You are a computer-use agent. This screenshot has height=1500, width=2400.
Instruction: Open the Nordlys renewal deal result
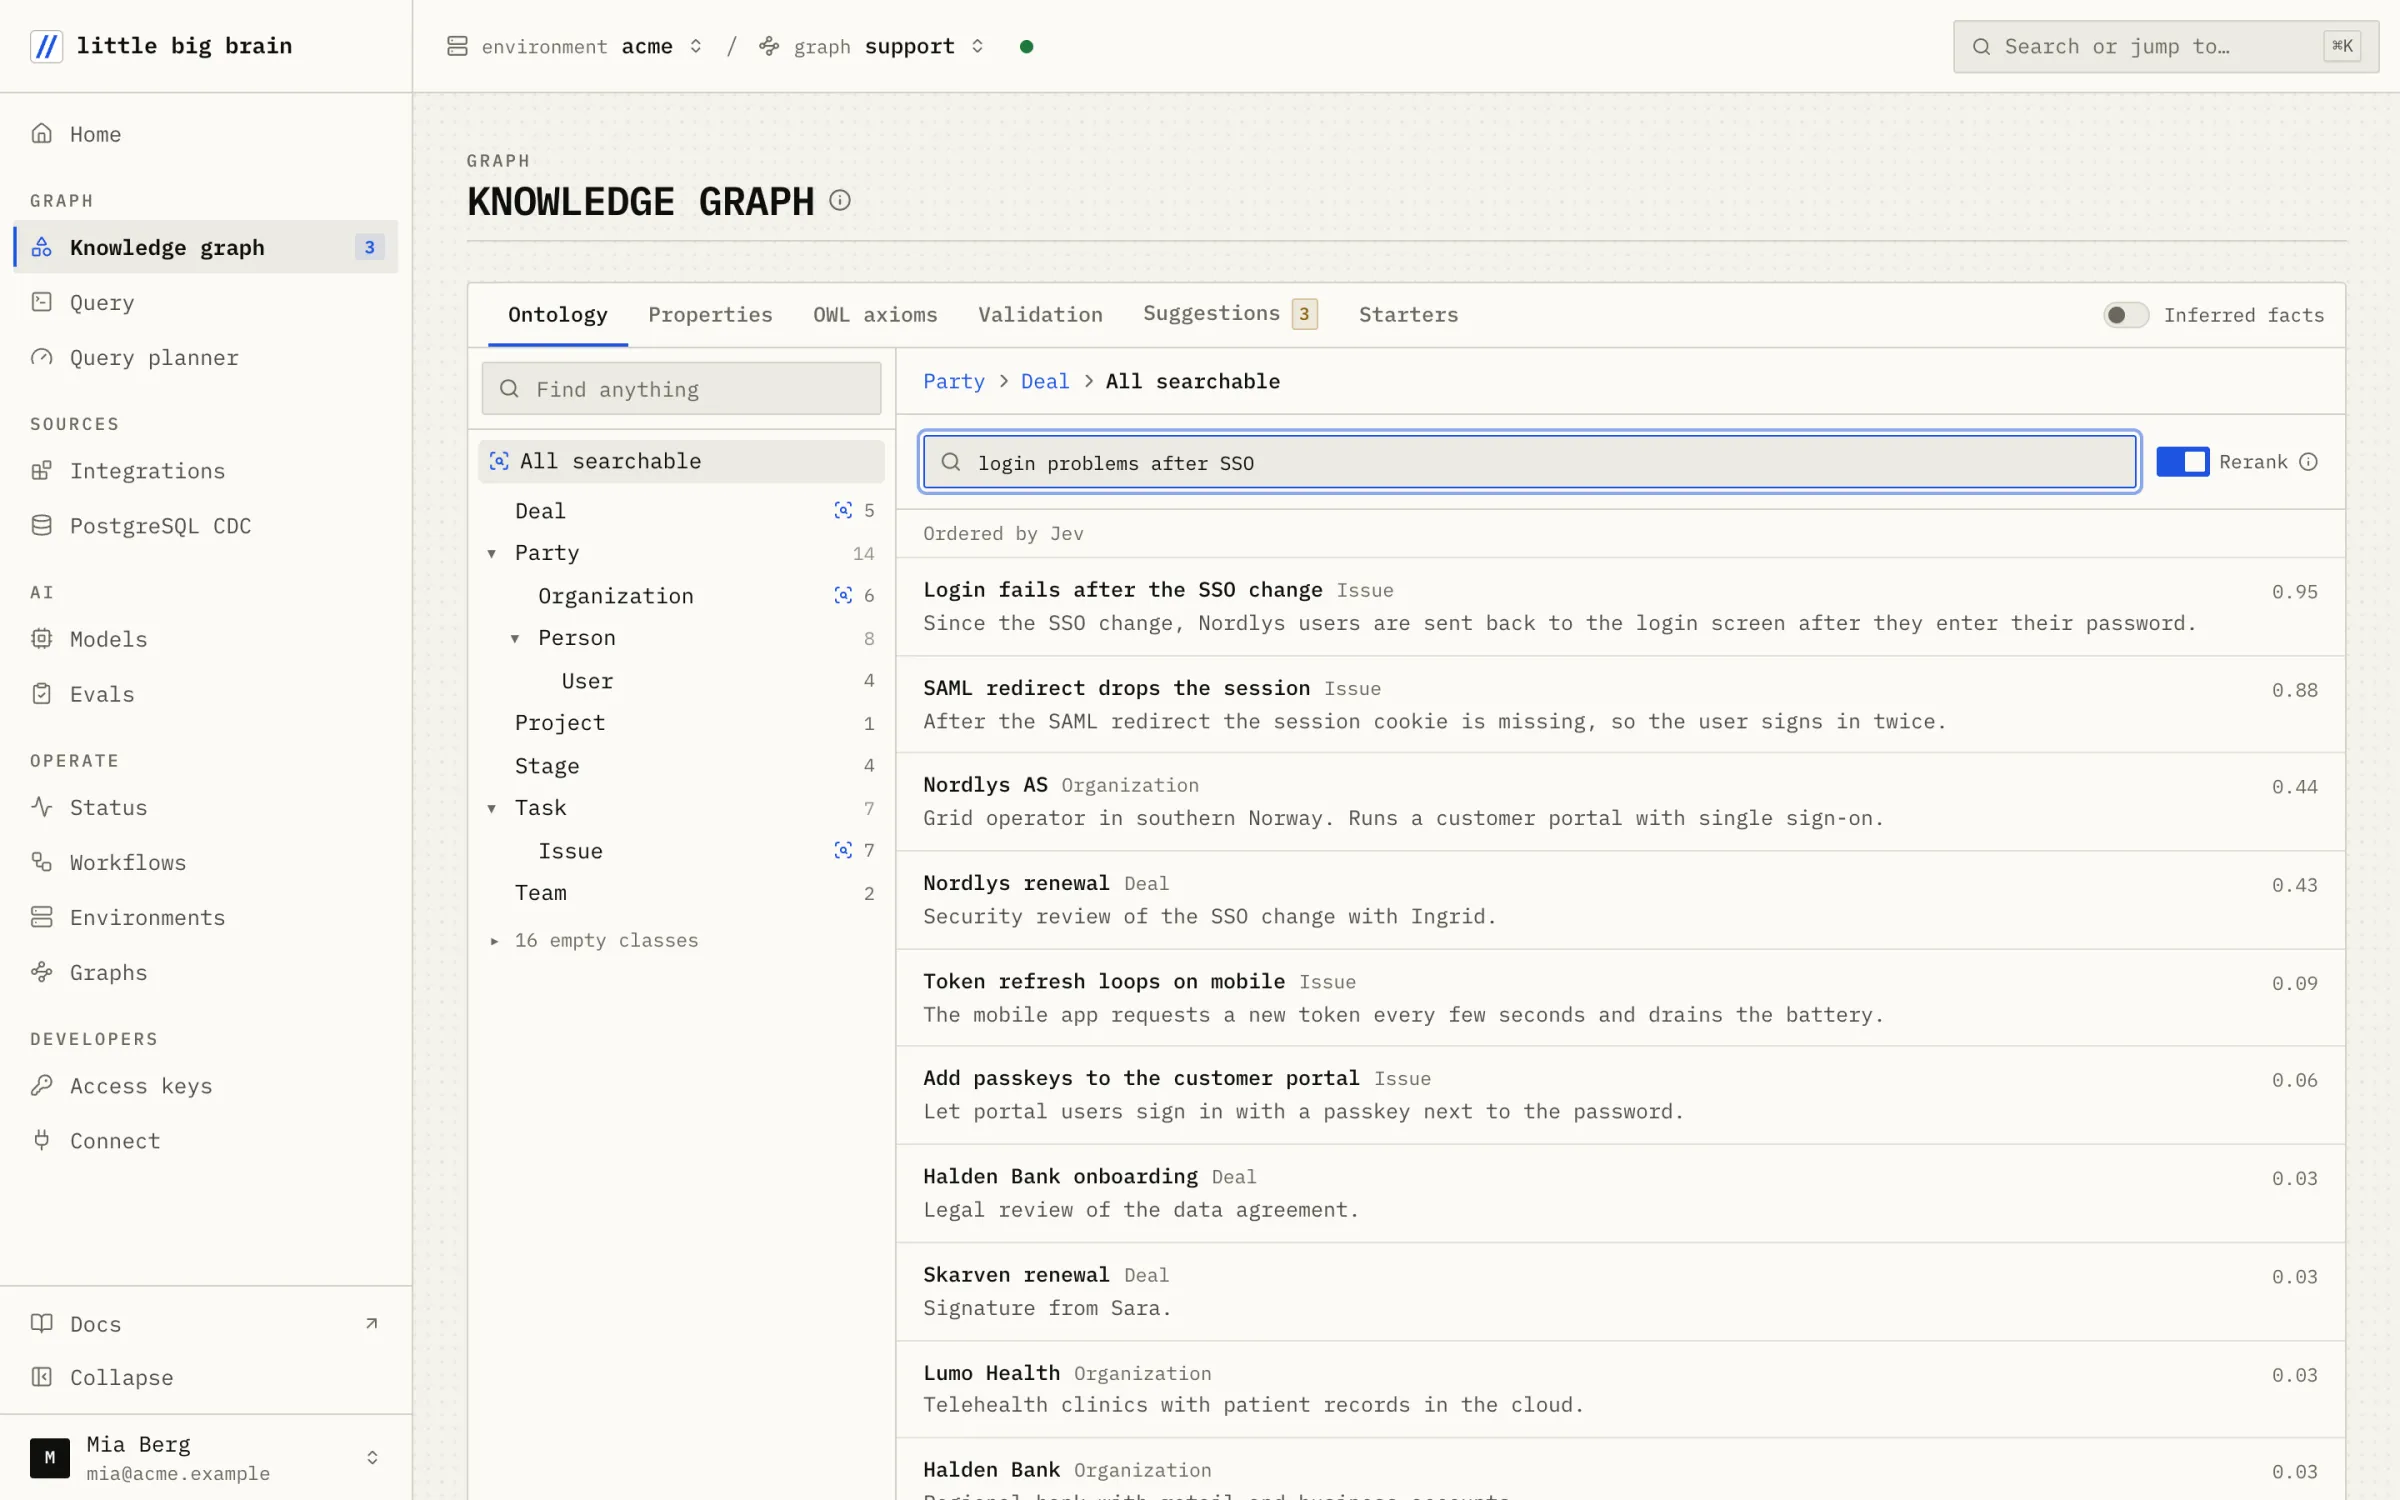1620,900
